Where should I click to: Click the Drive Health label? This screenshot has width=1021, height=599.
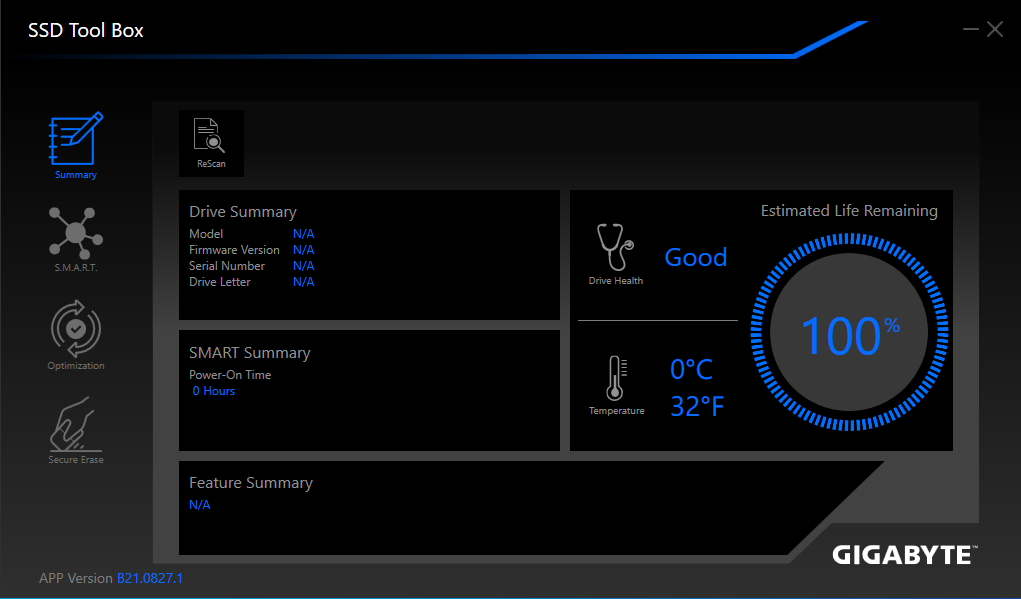point(615,281)
